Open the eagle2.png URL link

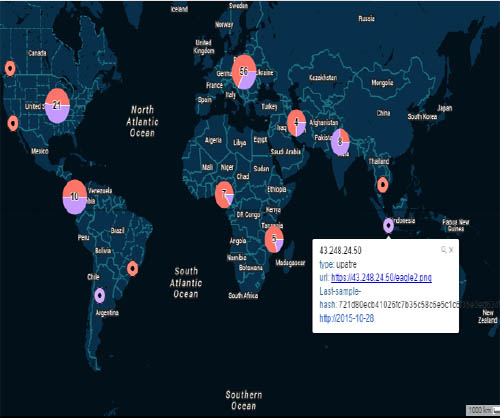(x=381, y=277)
